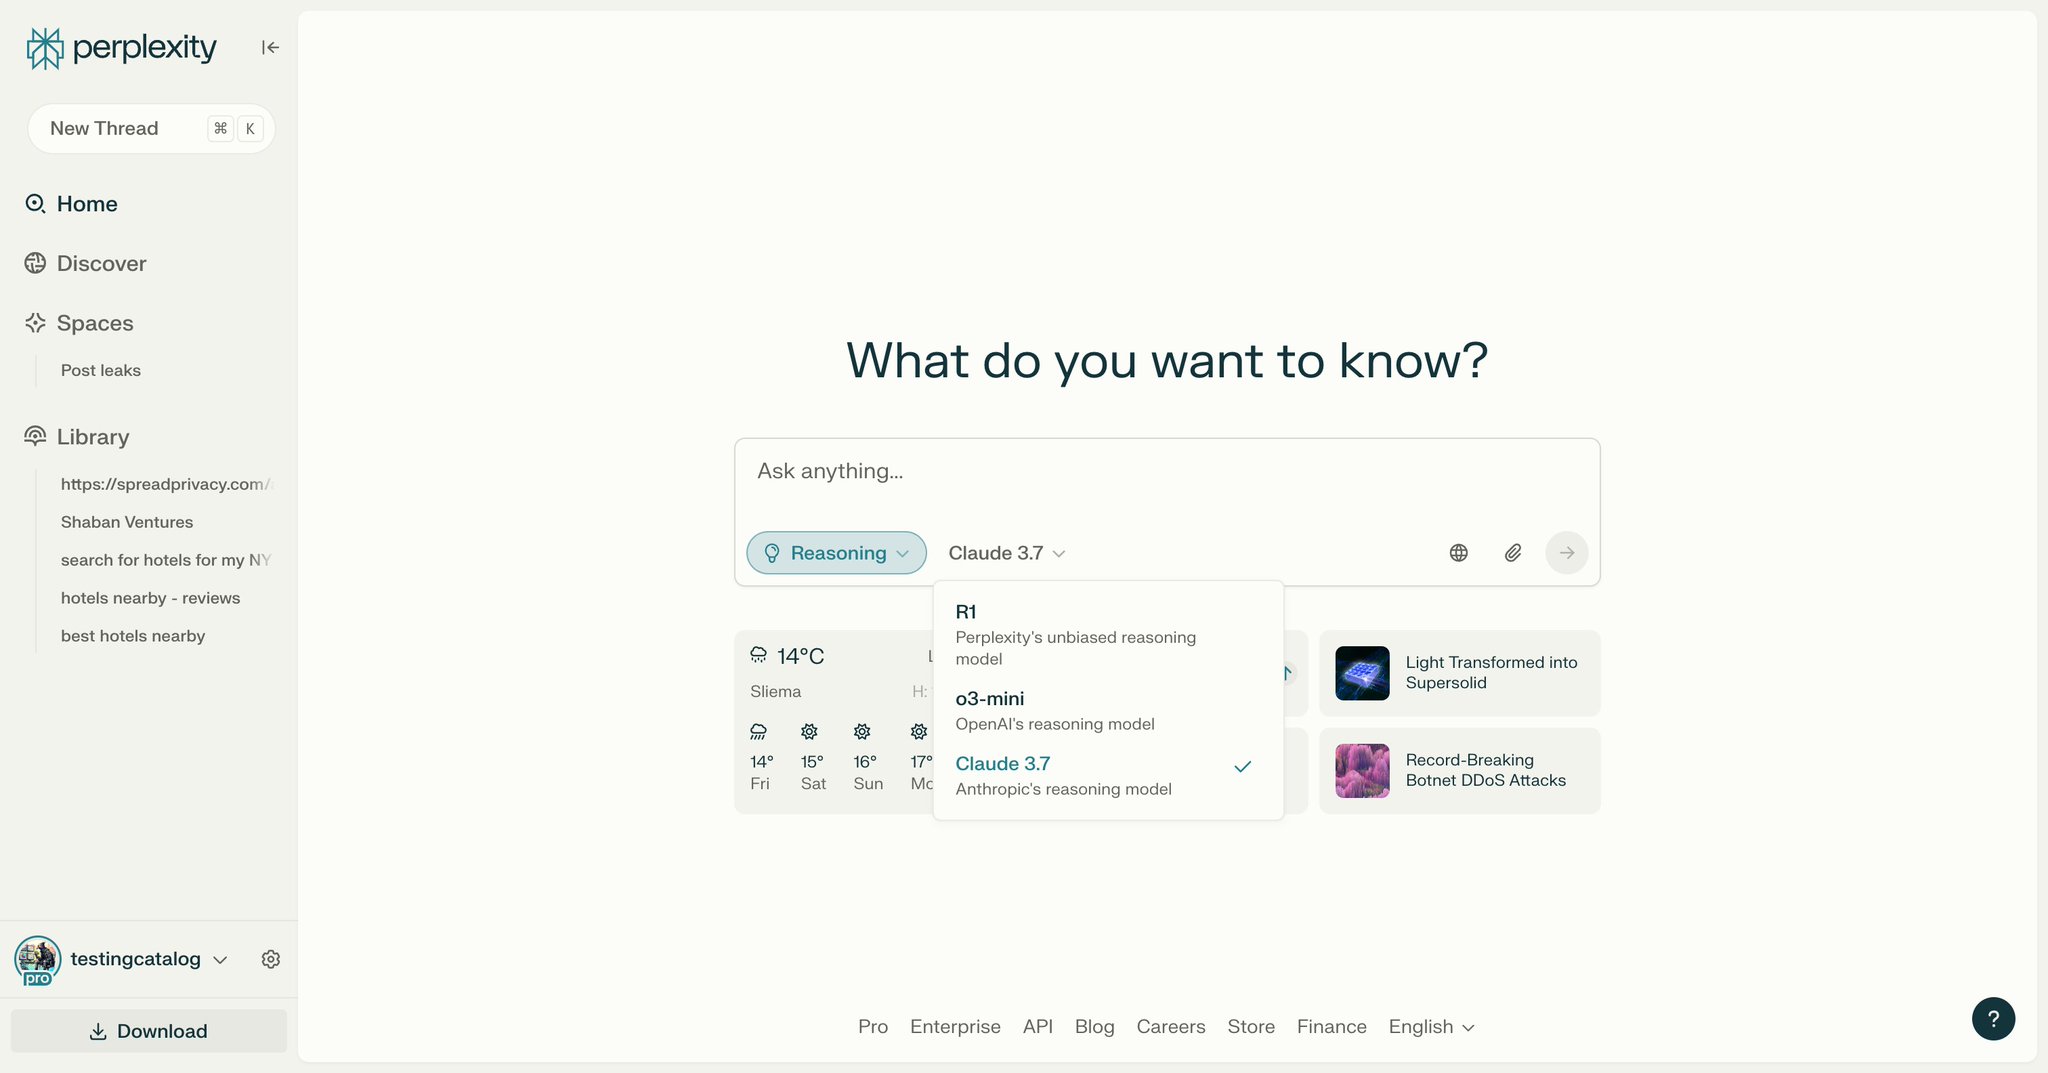Click the Home nav item

87,204
